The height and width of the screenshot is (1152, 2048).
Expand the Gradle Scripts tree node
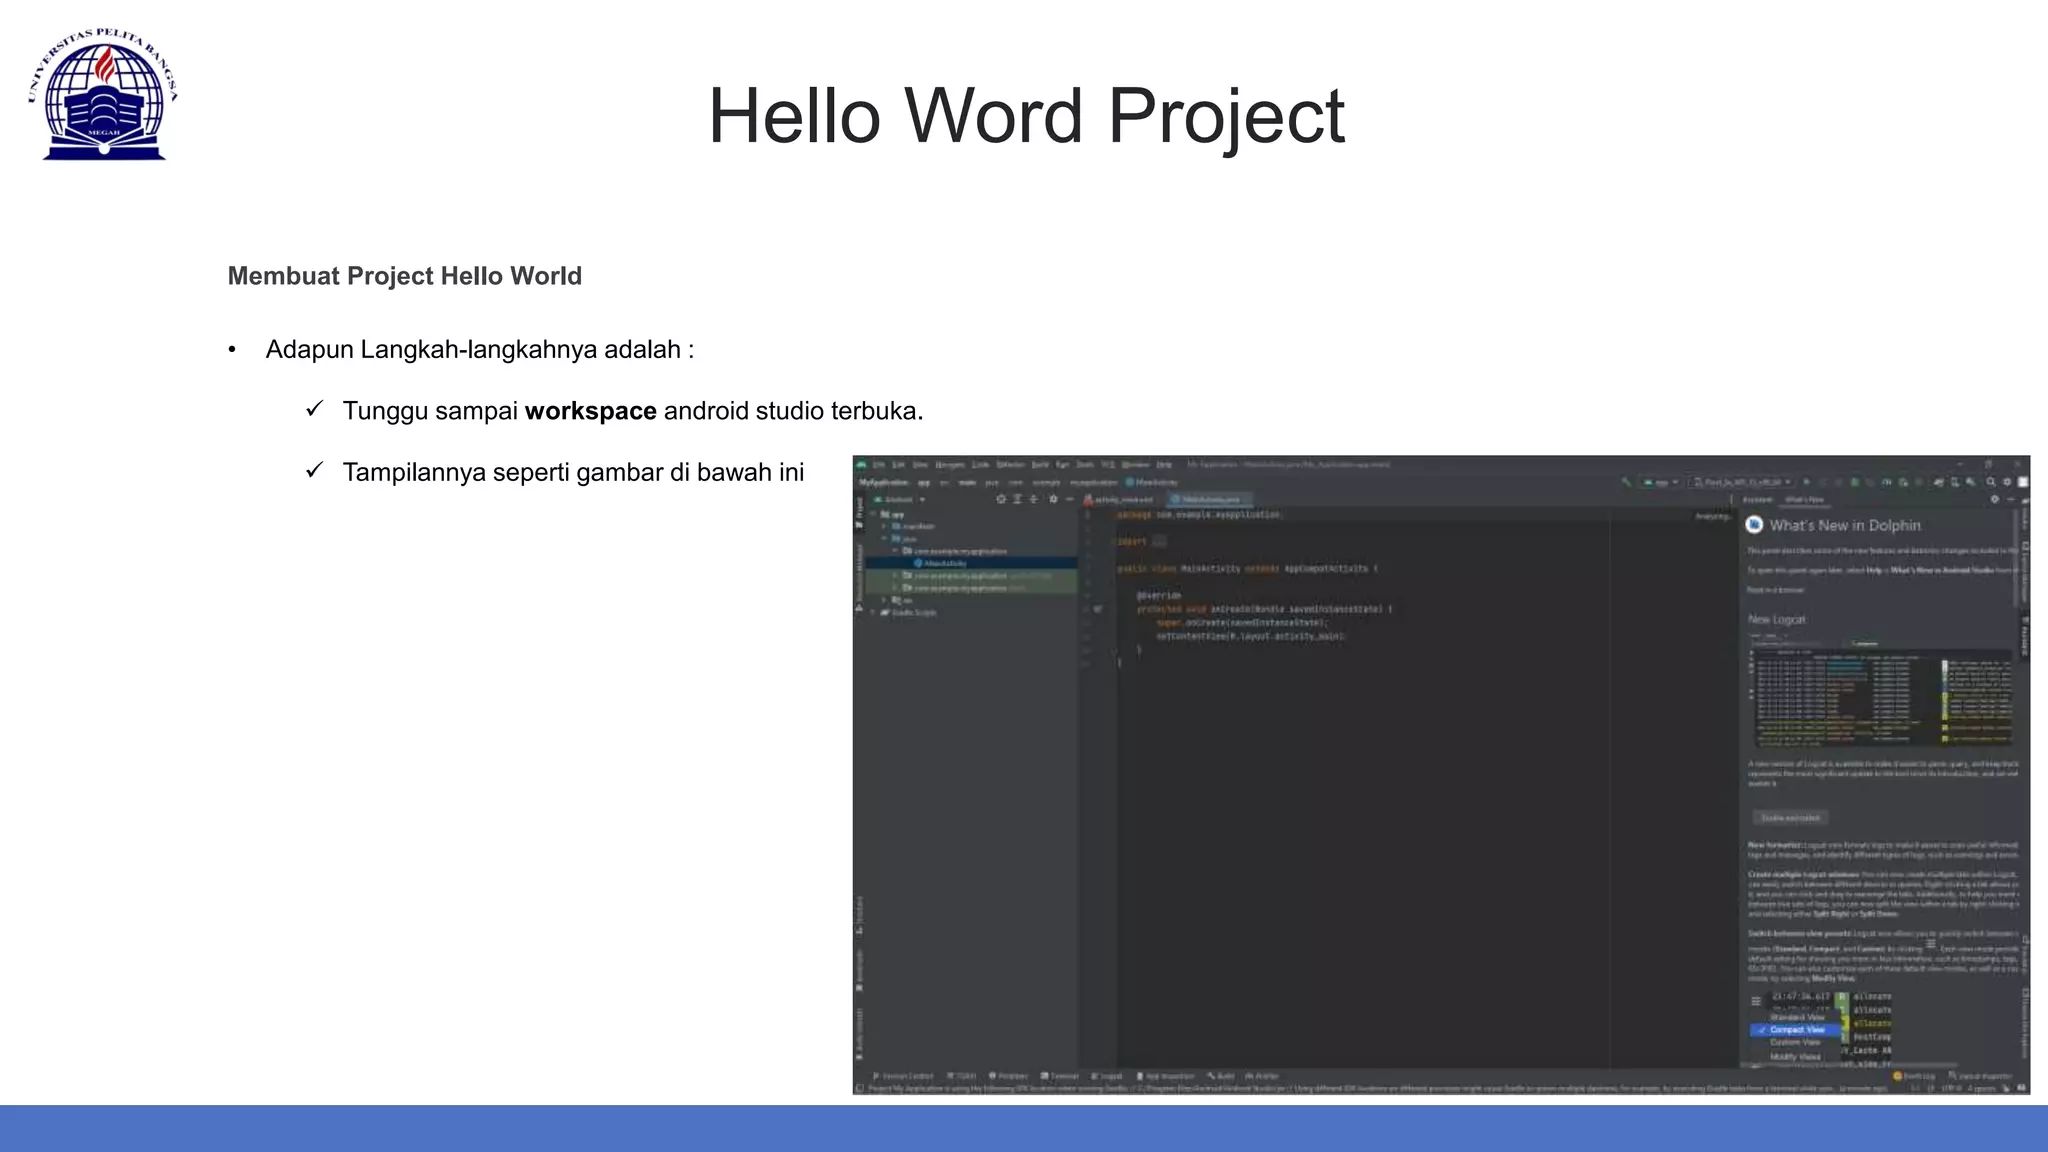[873, 612]
